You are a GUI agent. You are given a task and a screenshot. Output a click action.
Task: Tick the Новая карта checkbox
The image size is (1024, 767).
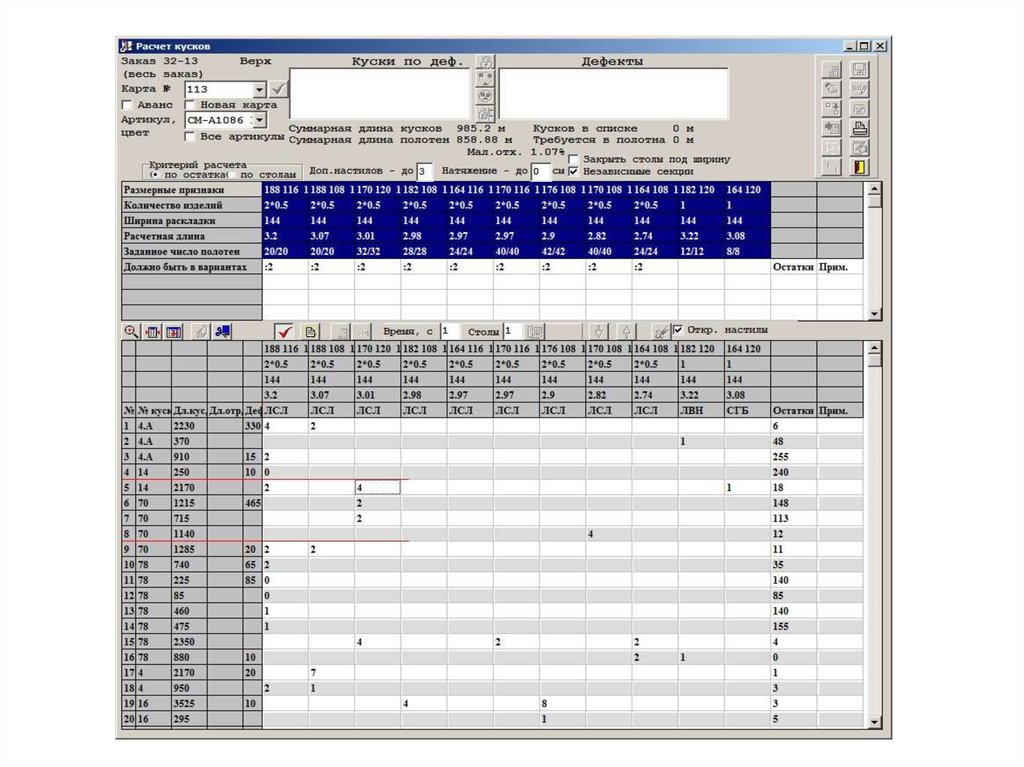pos(190,105)
